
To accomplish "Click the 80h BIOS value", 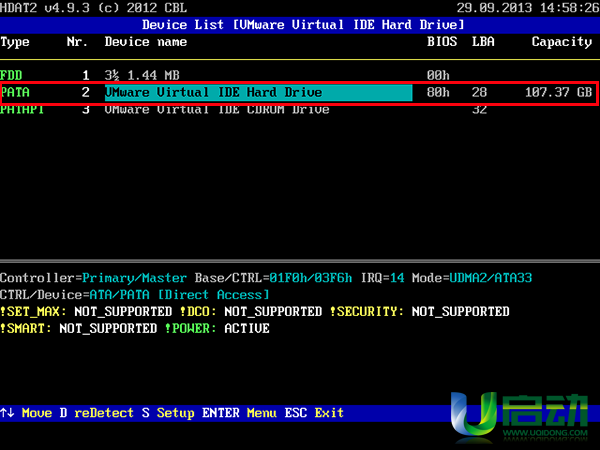I will pyautogui.click(x=438, y=92).
